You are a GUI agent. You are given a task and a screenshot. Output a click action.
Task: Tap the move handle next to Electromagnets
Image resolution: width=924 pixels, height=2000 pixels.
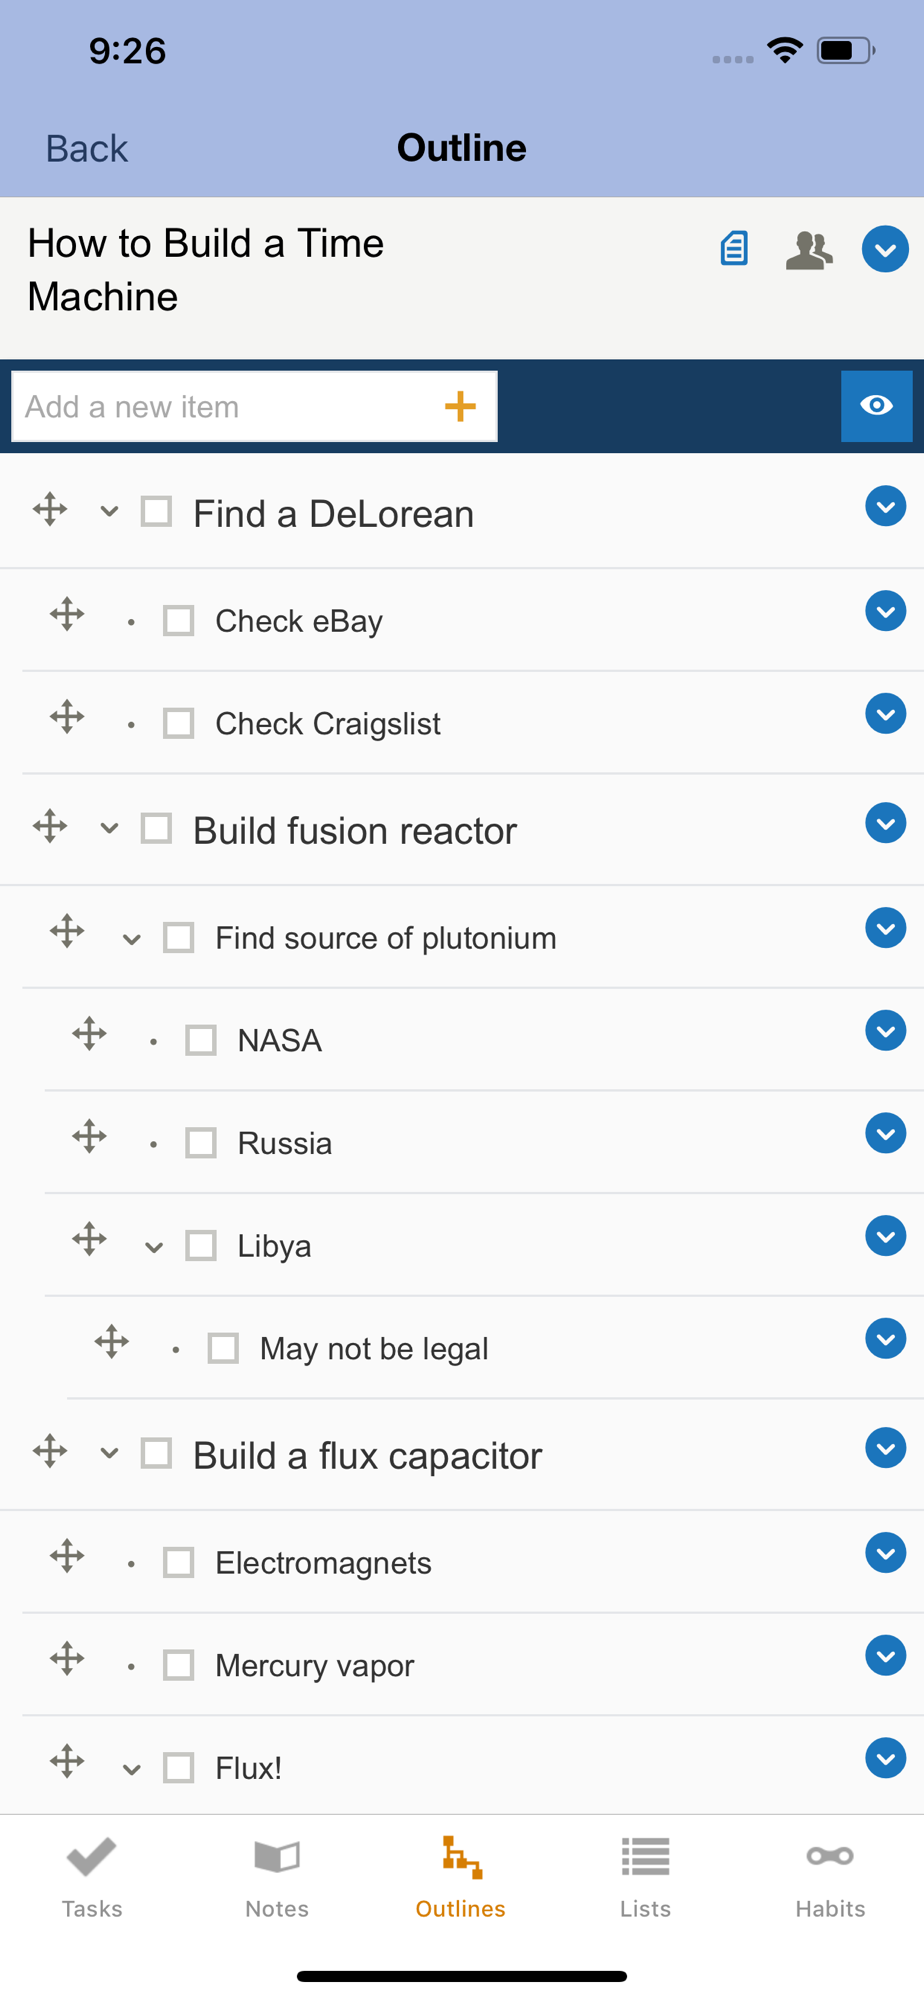coord(68,1556)
